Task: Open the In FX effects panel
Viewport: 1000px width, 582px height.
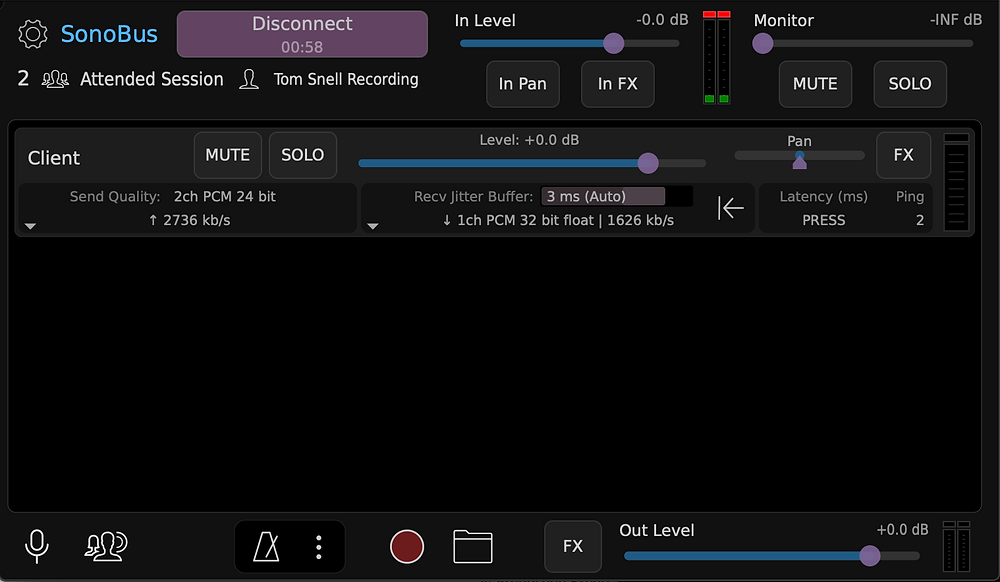Action: pyautogui.click(x=617, y=84)
